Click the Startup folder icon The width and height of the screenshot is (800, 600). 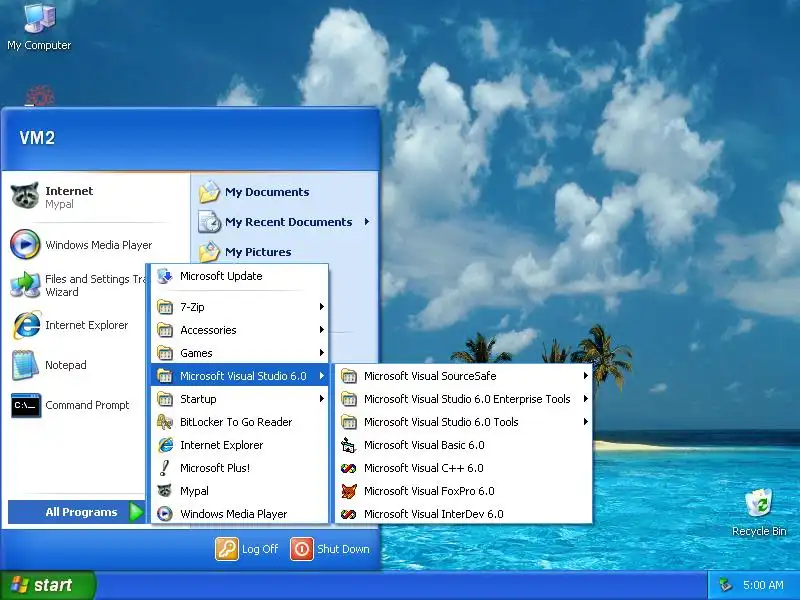click(165, 398)
